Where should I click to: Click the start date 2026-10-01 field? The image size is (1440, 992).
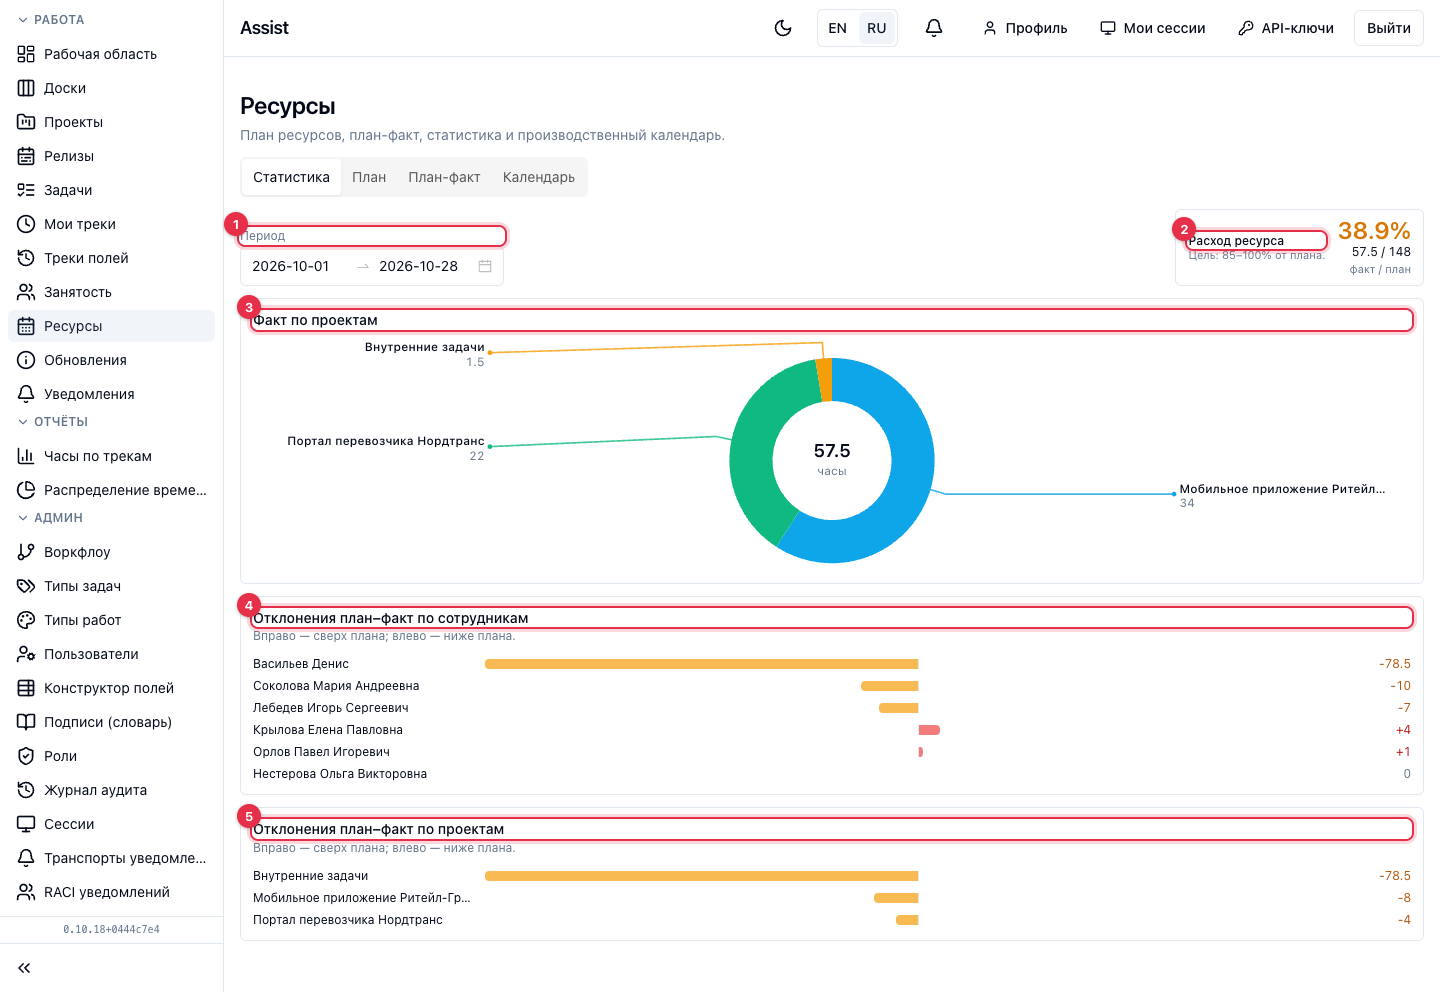click(291, 266)
